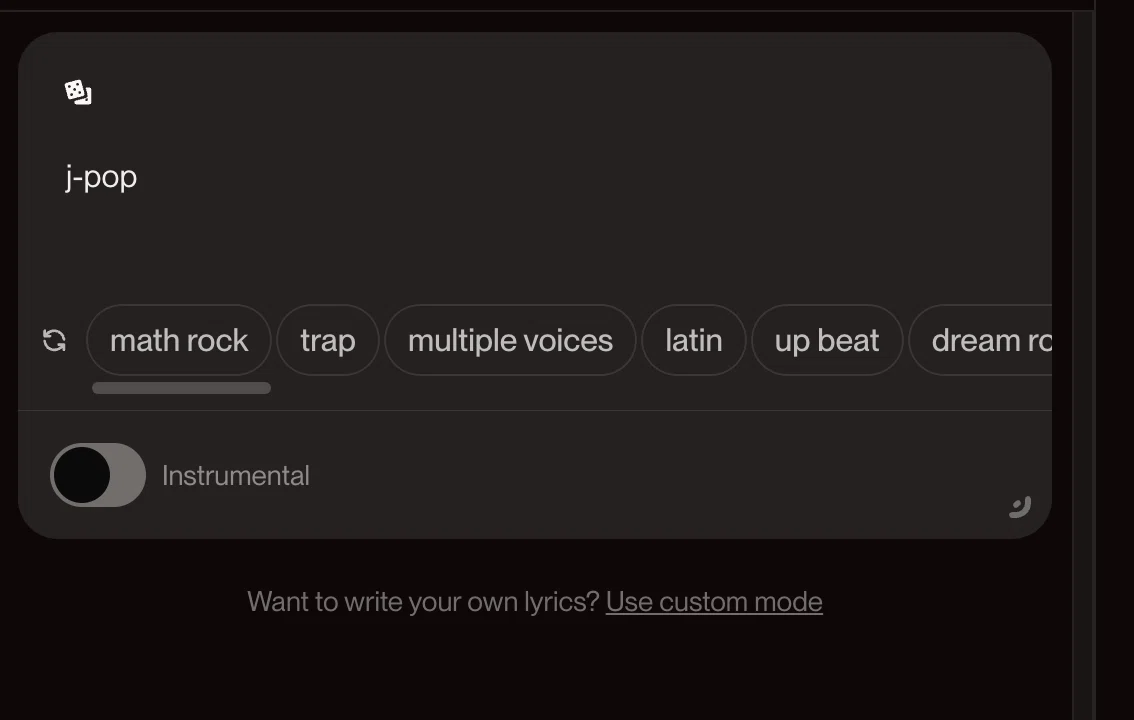Select the partially visible dream chip
The height and width of the screenshot is (720, 1134).
click(981, 340)
